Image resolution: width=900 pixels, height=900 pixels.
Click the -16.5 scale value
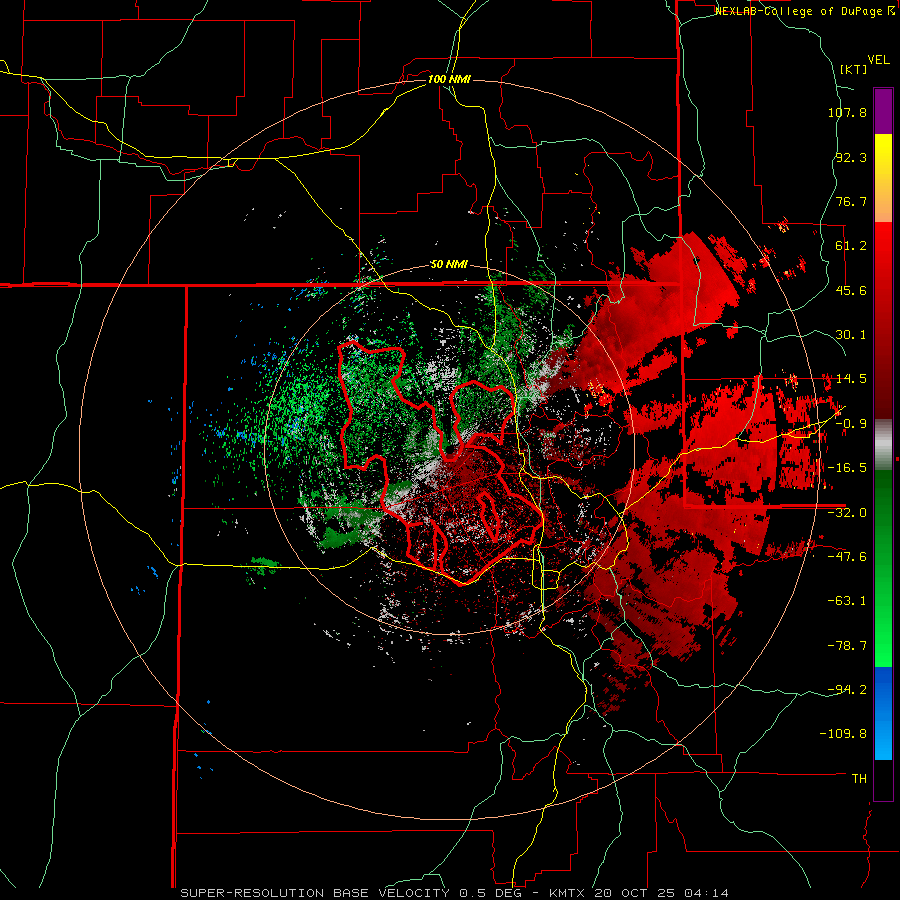click(847, 468)
